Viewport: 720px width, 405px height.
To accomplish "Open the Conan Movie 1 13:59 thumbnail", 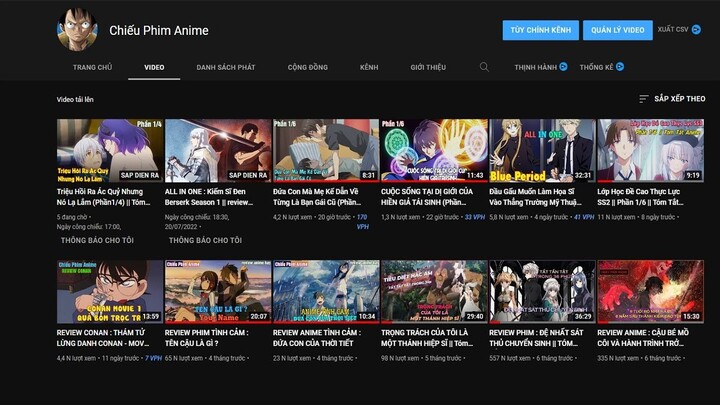I will pos(110,292).
